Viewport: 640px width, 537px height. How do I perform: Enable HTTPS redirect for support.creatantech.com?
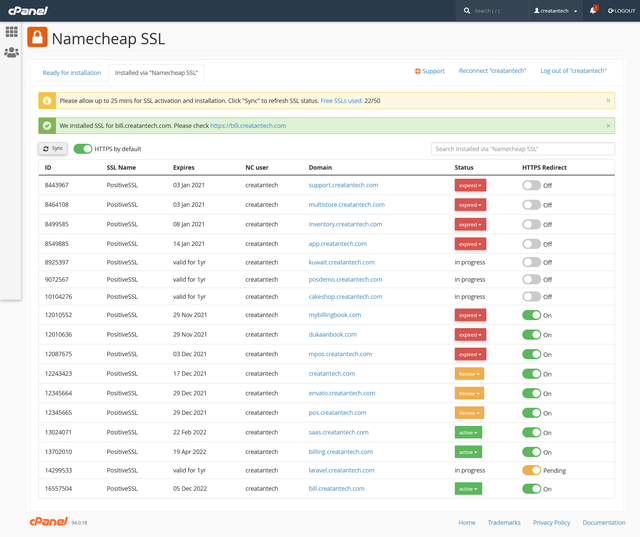531,185
